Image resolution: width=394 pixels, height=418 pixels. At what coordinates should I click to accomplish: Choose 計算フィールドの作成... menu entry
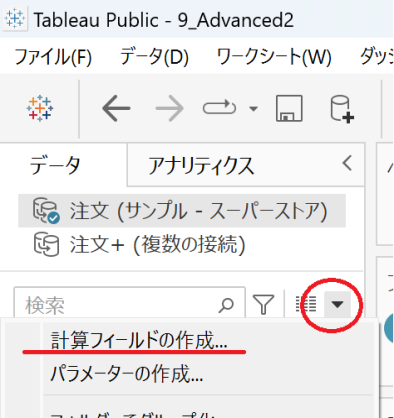click(139, 340)
